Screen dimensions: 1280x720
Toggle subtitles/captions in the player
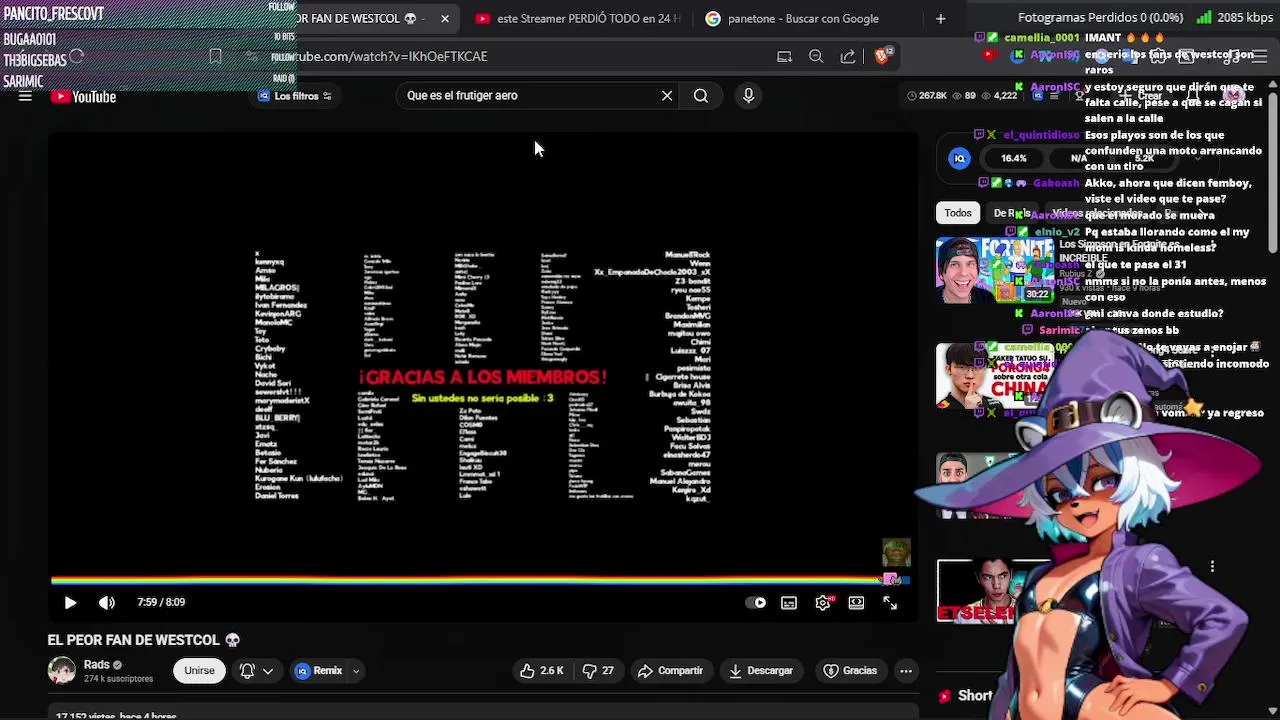click(x=789, y=603)
